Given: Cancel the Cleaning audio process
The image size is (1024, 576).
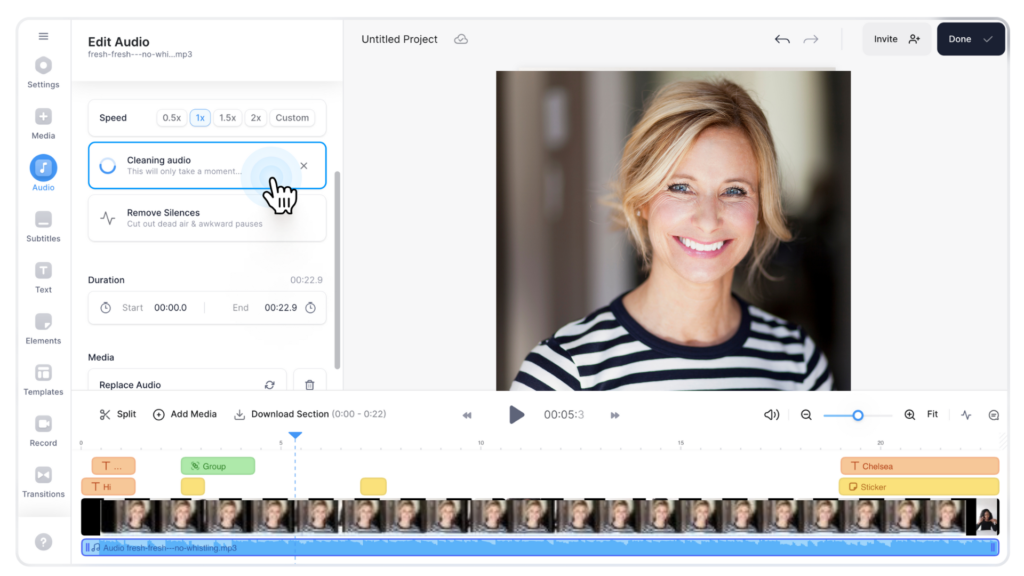Looking at the screenshot, I should 304,166.
